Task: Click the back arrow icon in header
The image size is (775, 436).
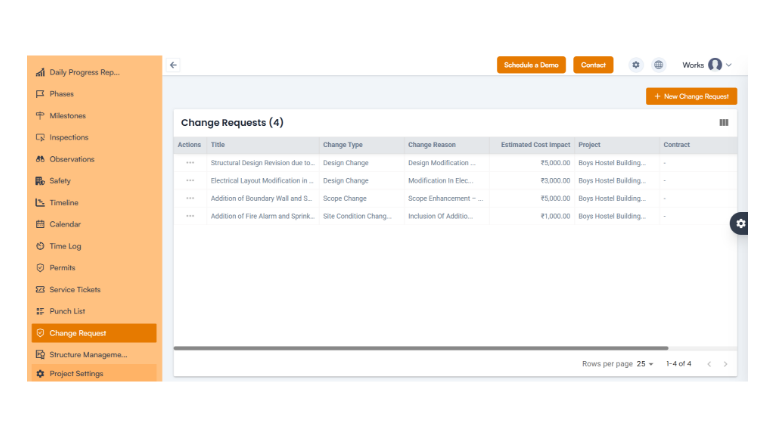Action: click(173, 65)
